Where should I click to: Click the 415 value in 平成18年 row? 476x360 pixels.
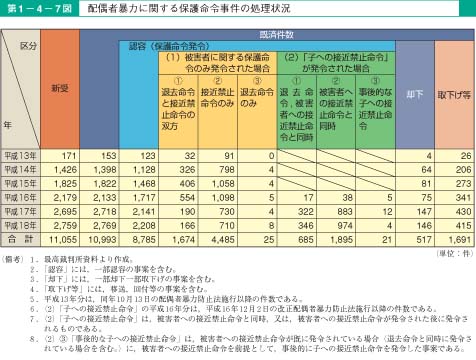pos(463,226)
